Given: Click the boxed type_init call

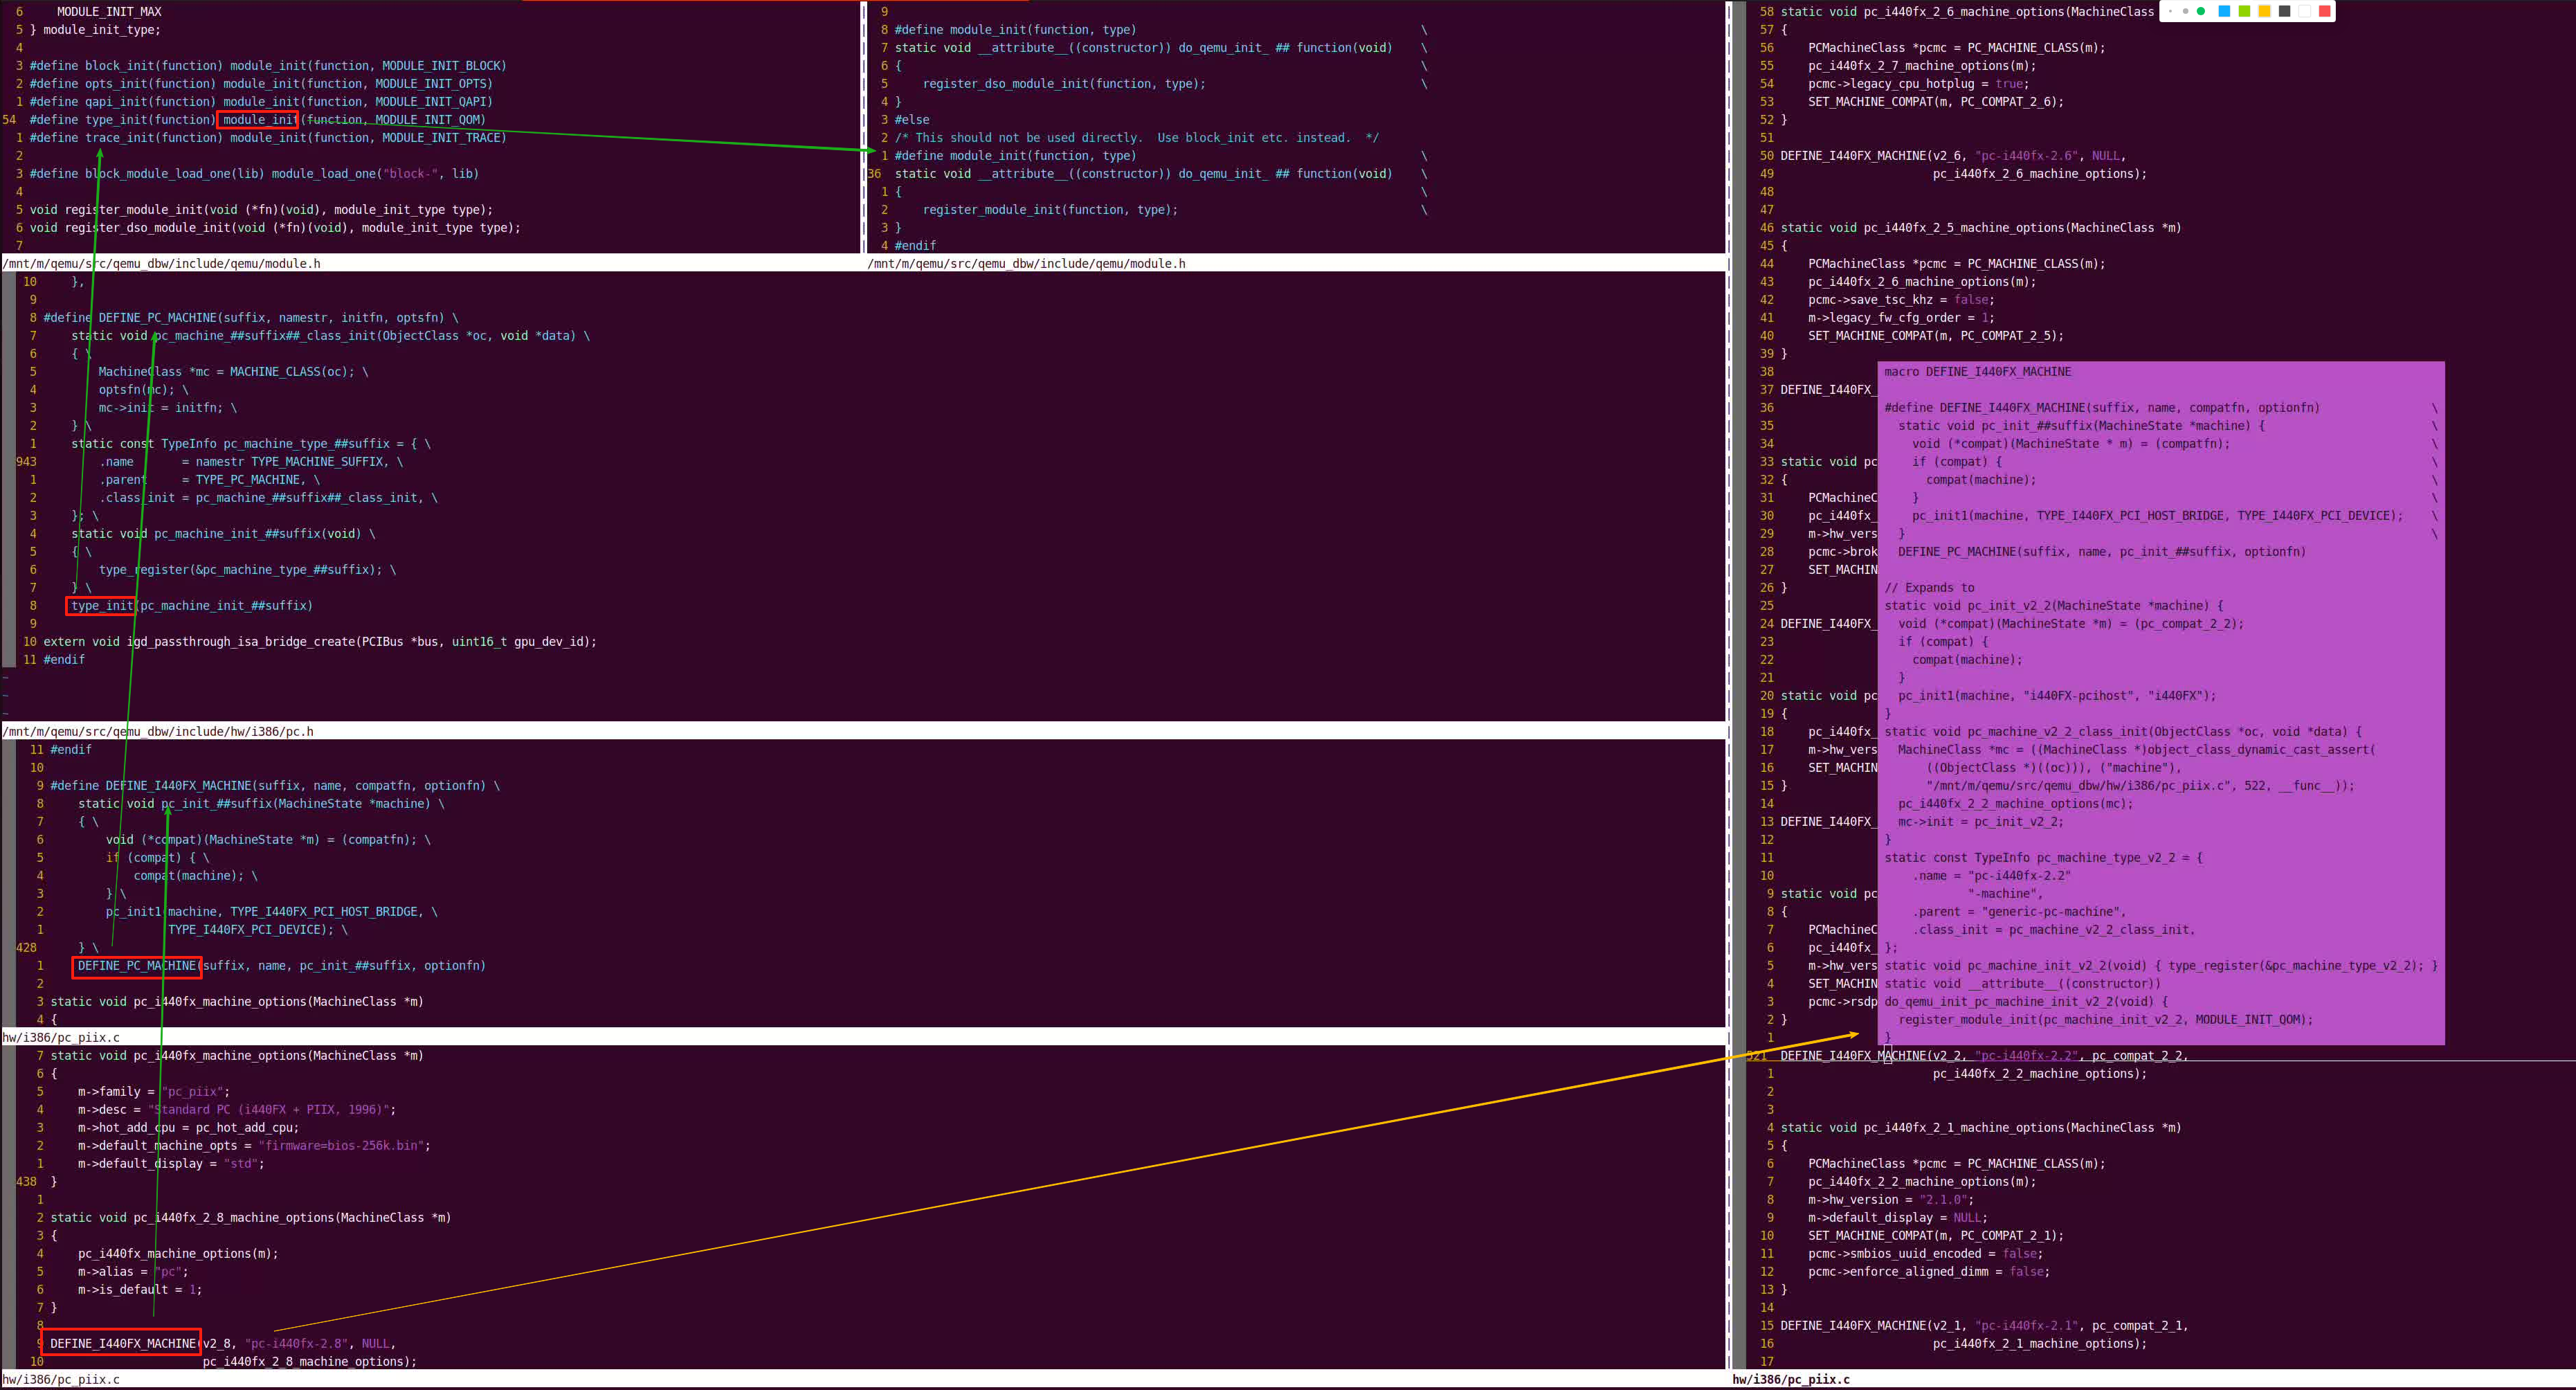Looking at the screenshot, I should (101, 606).
